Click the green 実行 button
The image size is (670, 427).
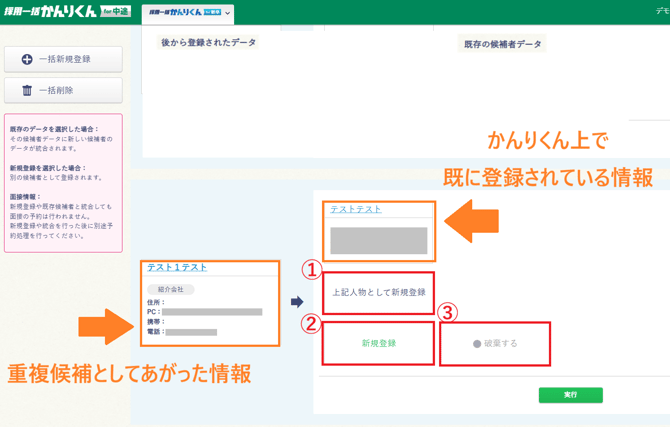pos(570,395)
